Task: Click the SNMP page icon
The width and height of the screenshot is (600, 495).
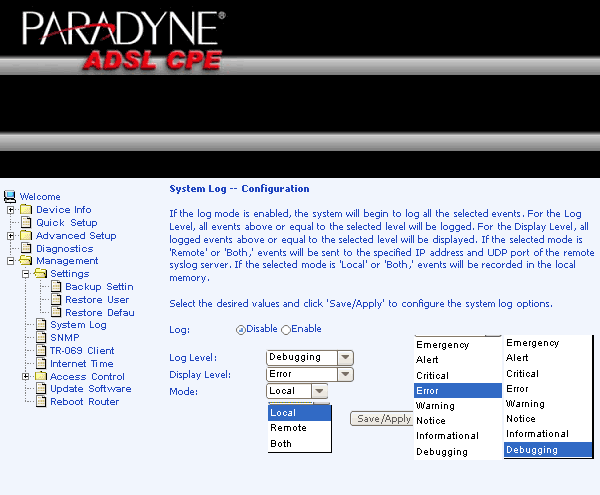Action: click(x=41, y=337)
